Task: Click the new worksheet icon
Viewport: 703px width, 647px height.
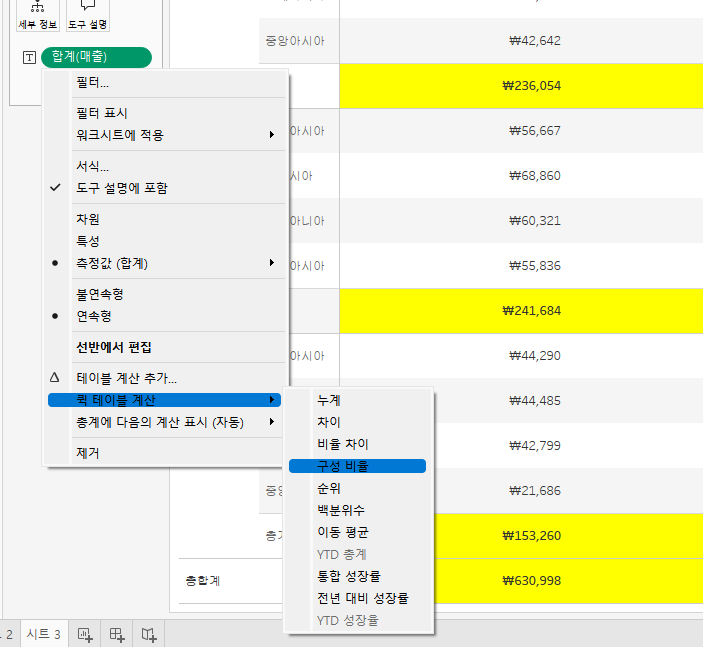Action: (85, 634)
